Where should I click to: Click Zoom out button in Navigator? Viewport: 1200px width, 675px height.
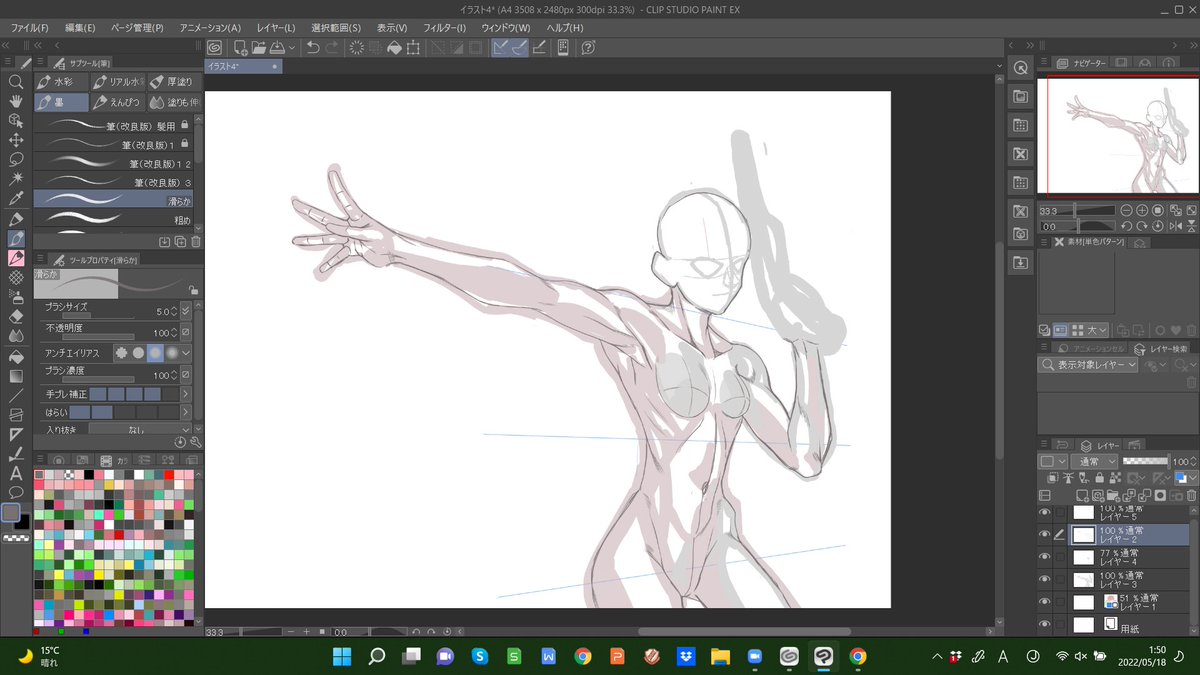[x=1127, y=211]
